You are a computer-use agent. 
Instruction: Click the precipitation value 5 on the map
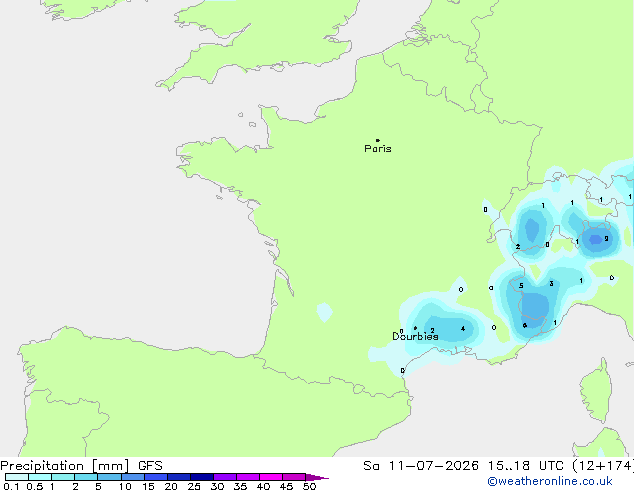click(x=521, y=286)
